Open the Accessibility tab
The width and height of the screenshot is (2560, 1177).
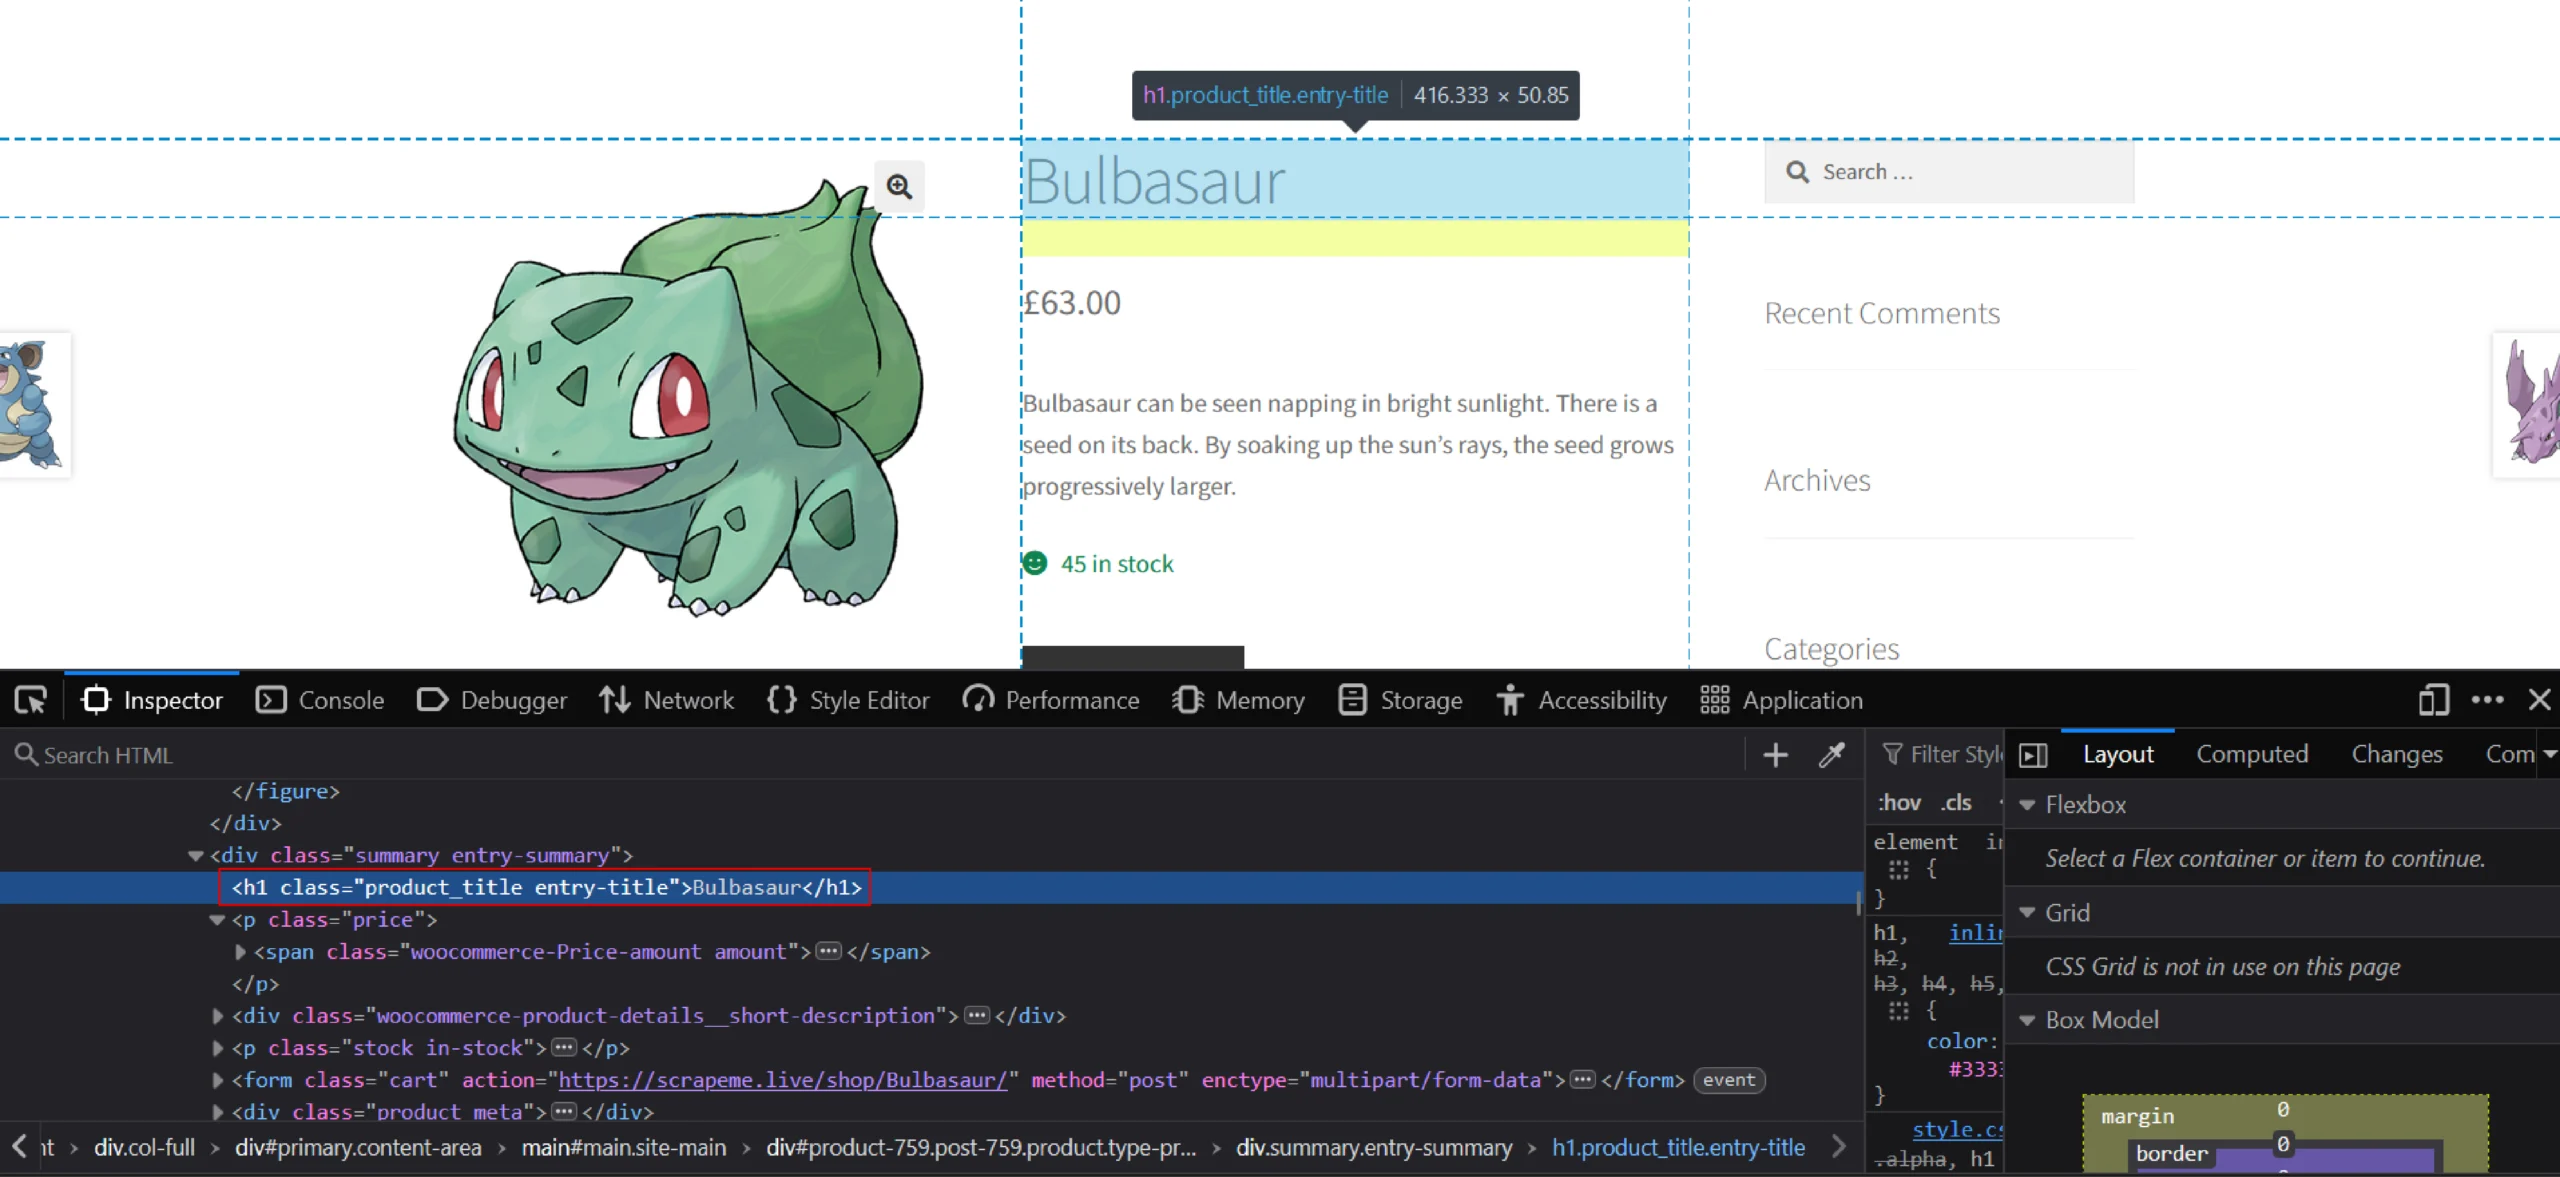click(x=1582, y=700)
